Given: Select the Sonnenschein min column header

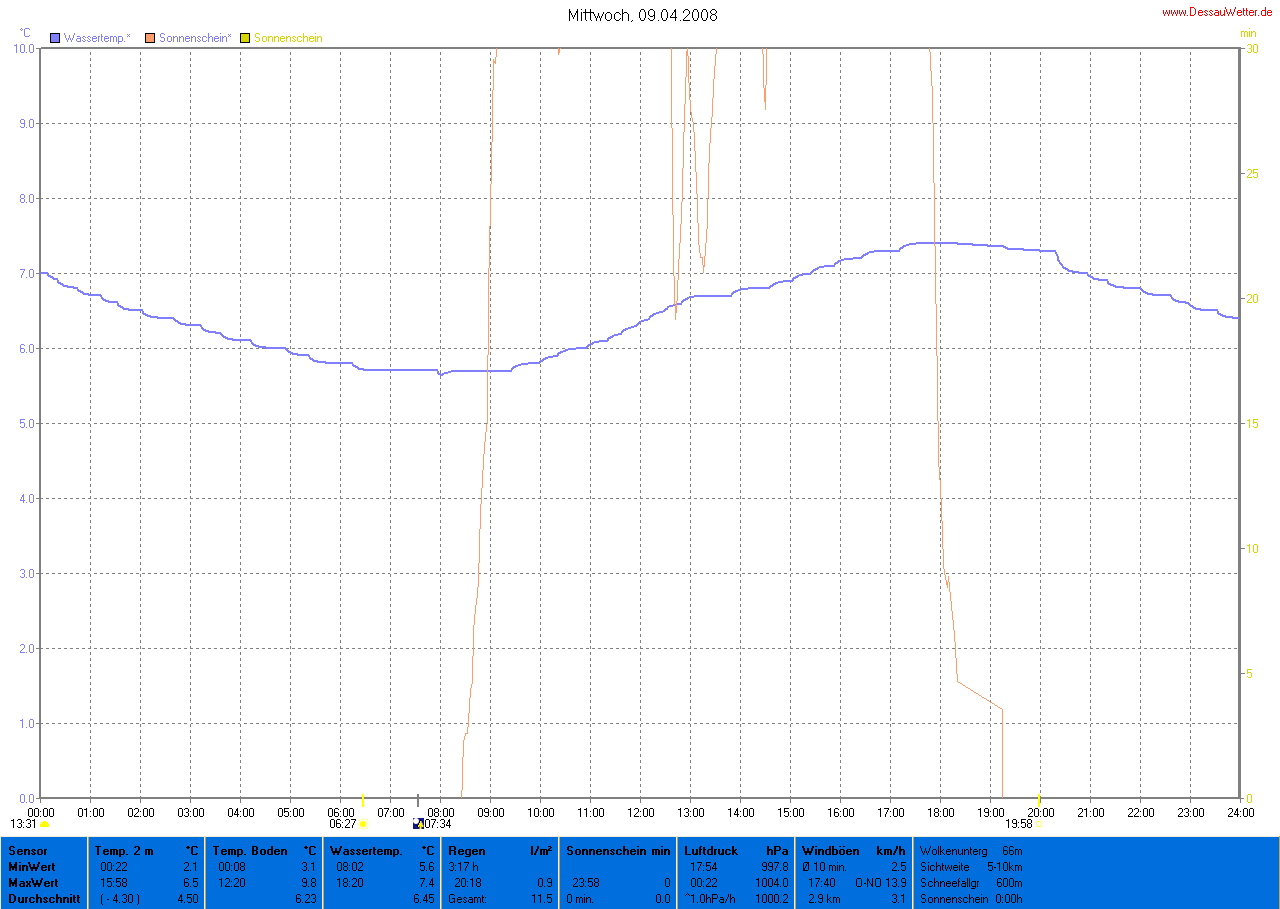Looking at the screenshot, I should pos(618,851).
